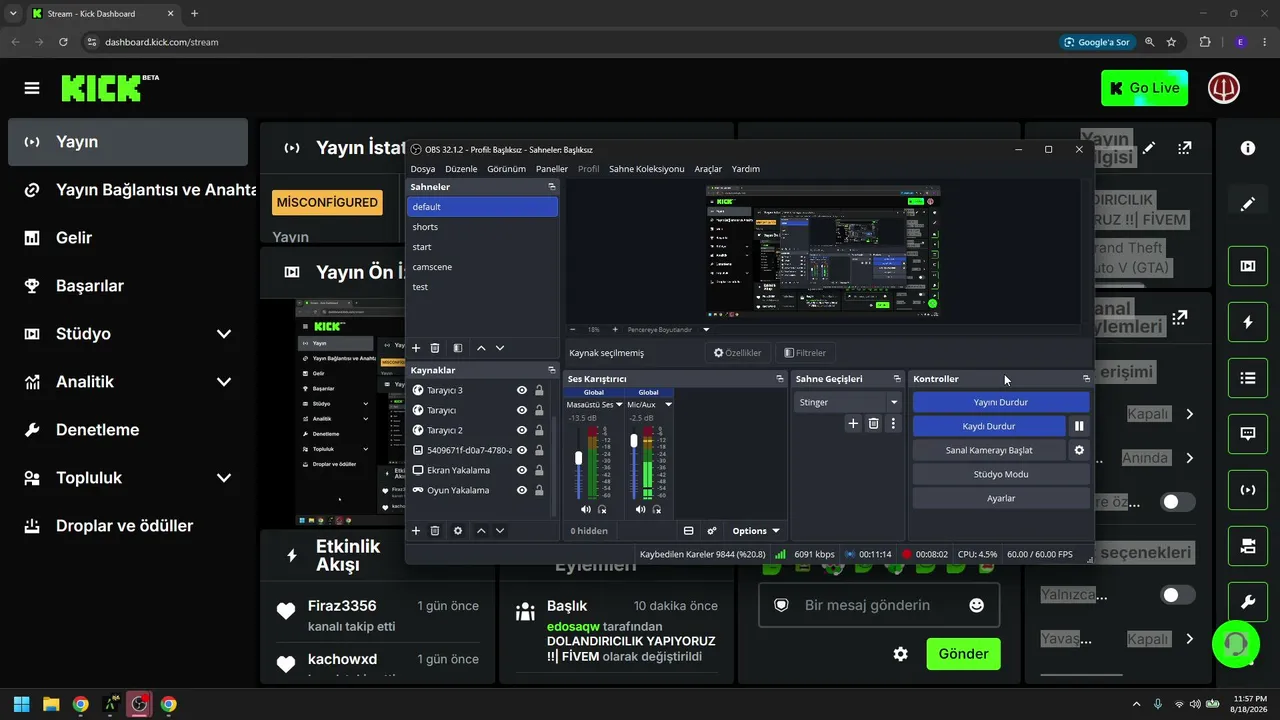The image size is (1280, 720).
Task: Expand Stüdyo section in Kick sidebar
Action: pos(224,334)
